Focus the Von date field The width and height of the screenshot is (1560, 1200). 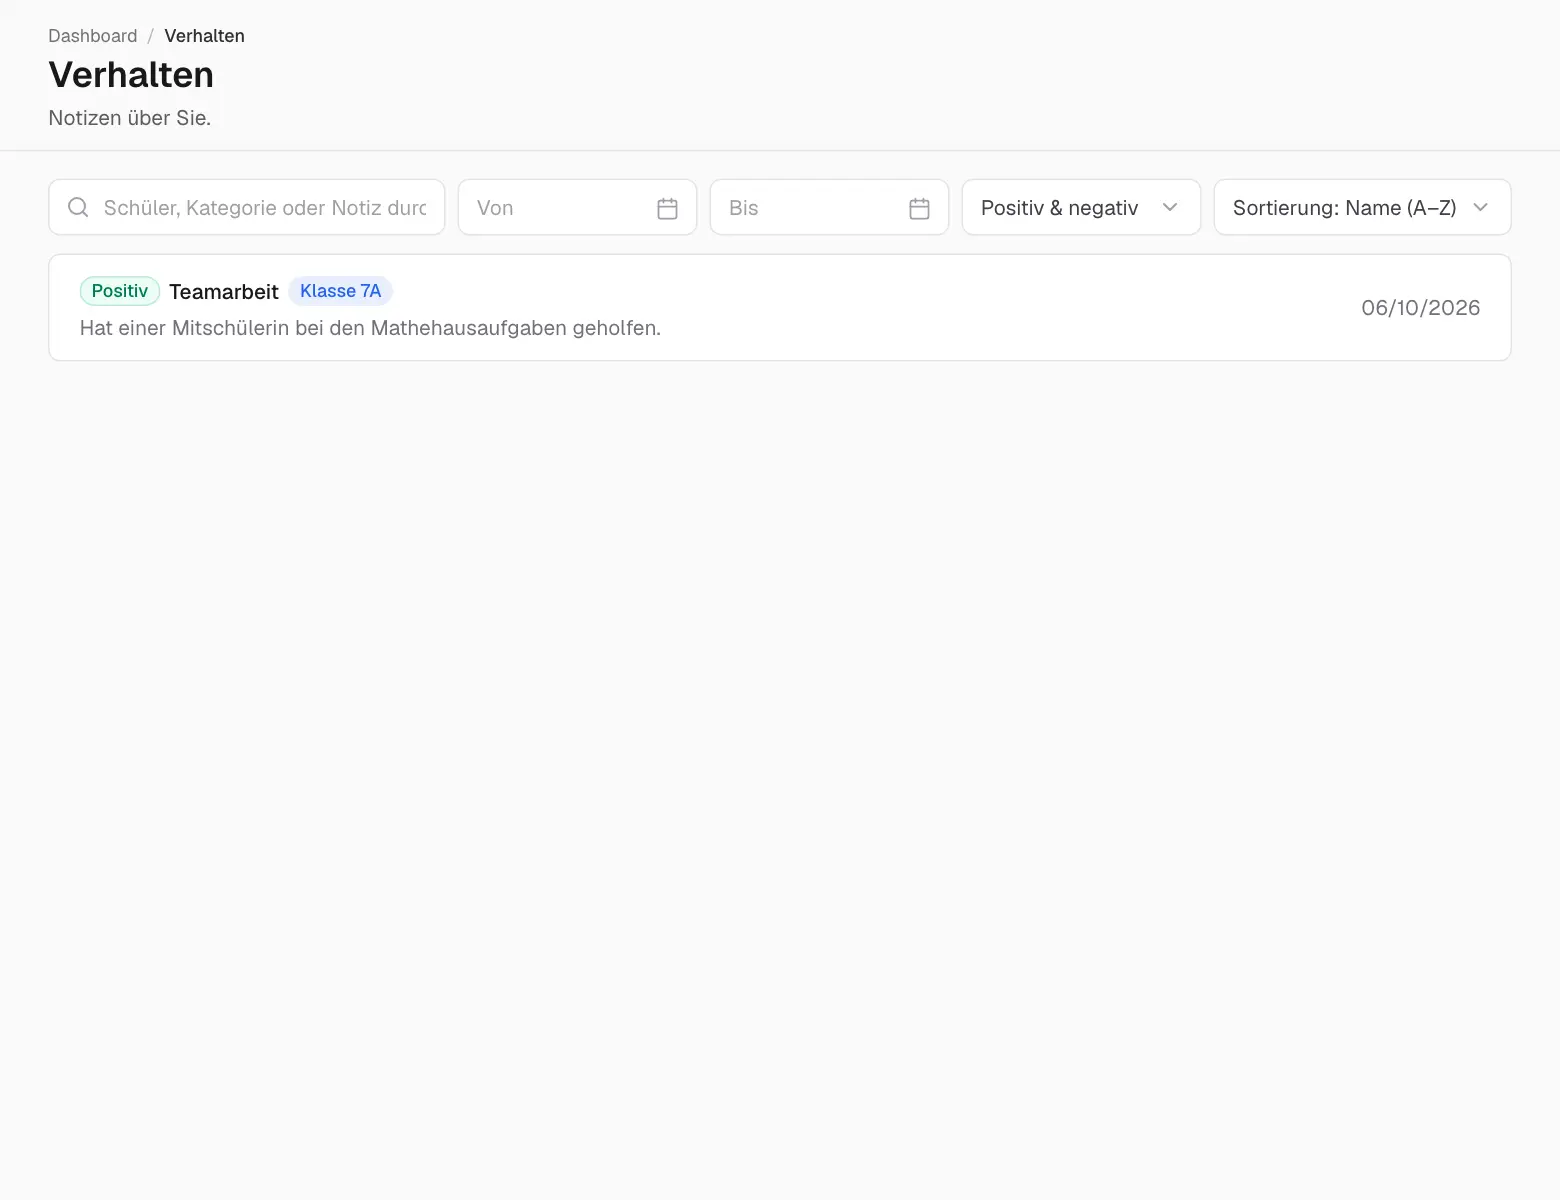[577, 207]
